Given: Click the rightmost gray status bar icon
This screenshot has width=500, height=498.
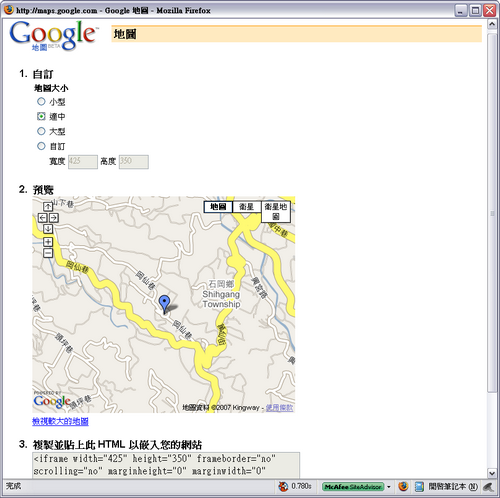Looking at the screenshot, I should pos(488,487).
